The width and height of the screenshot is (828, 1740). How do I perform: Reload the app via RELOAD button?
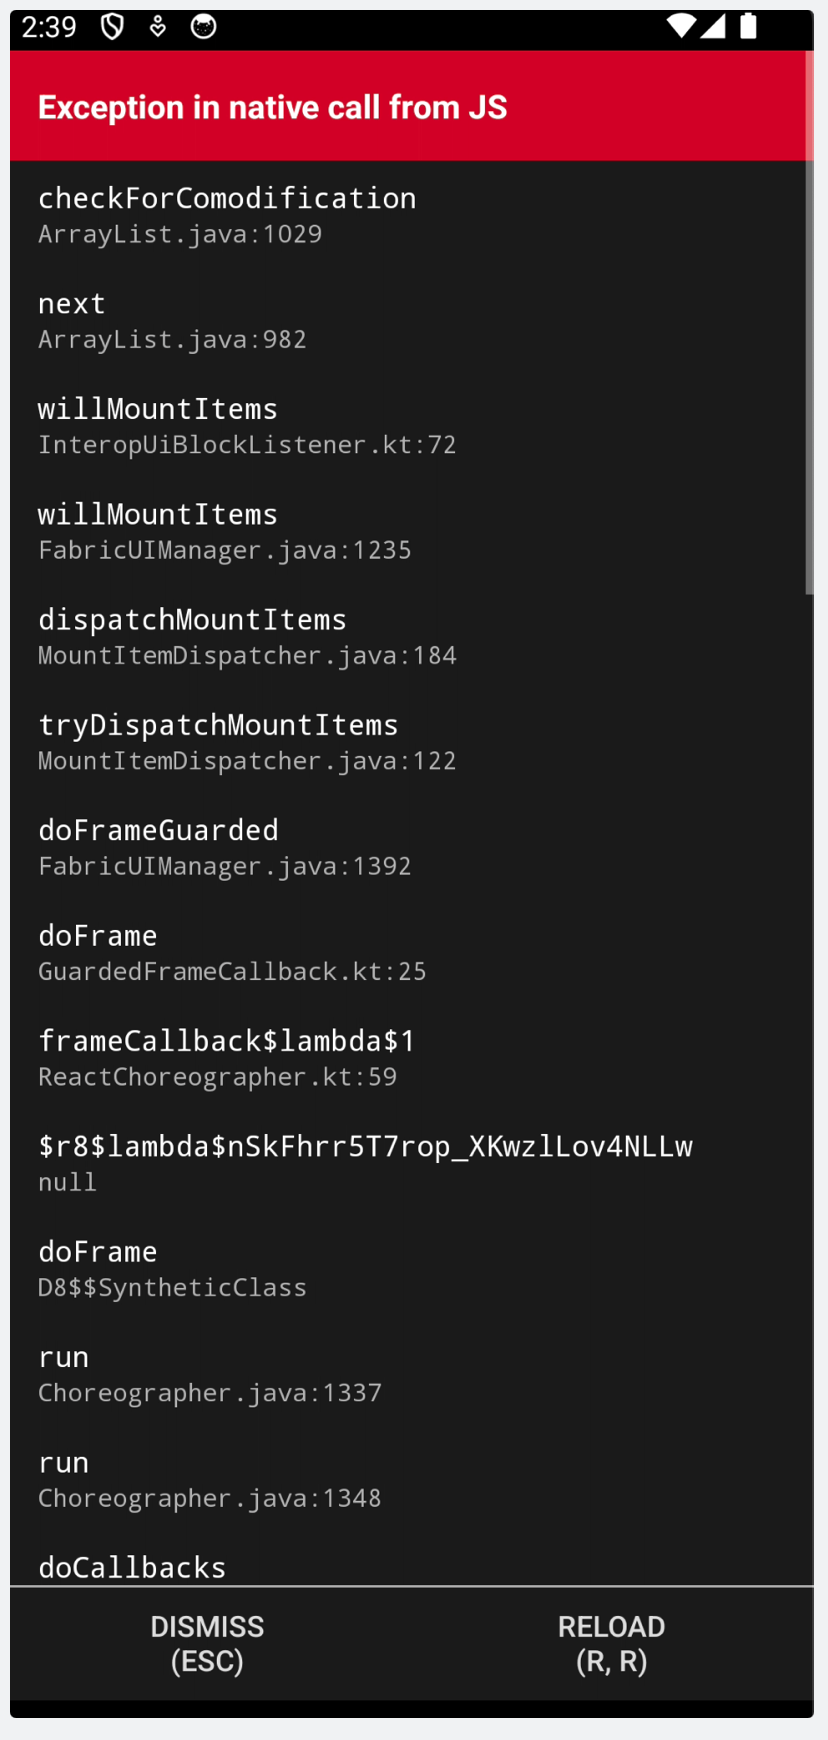click(611, 1644)
